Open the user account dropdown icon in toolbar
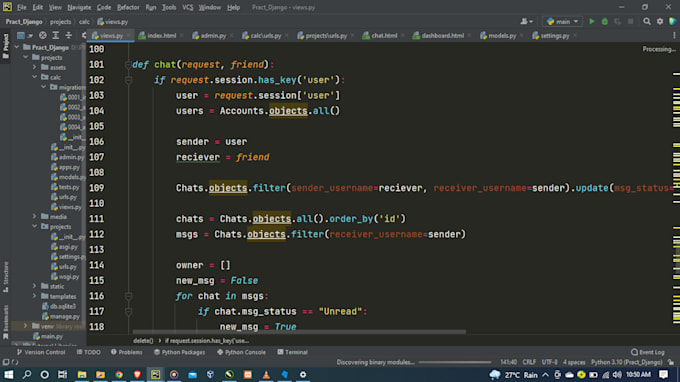Viewport: 680px width, 382px height. coord(526,21)
